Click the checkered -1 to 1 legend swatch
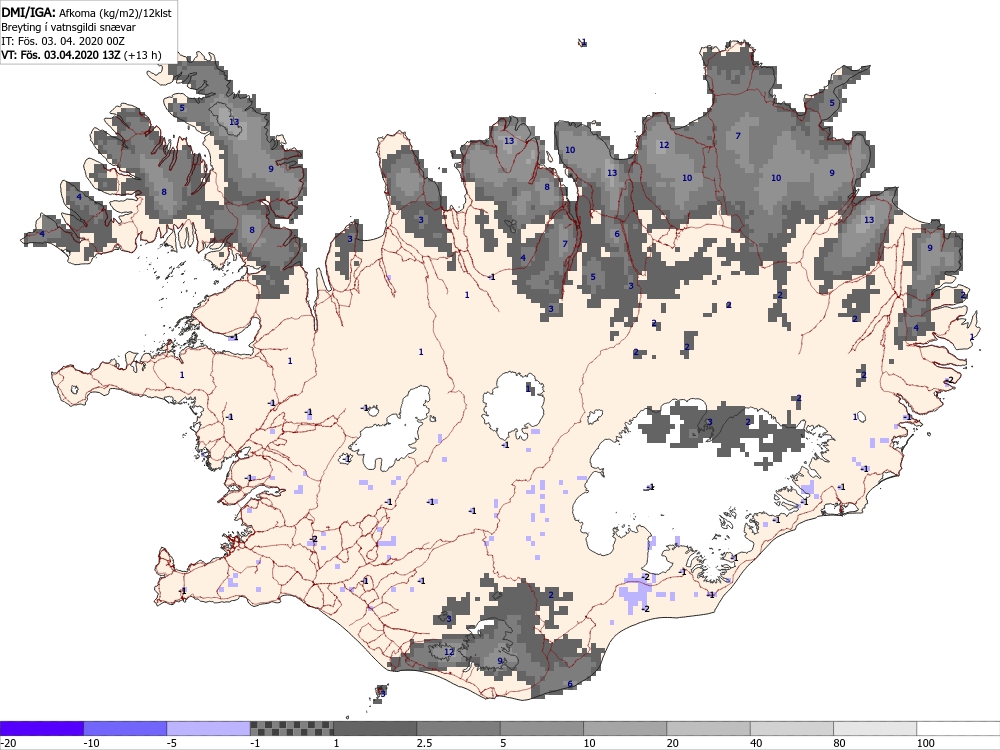1000x750 pixels. 291,728
